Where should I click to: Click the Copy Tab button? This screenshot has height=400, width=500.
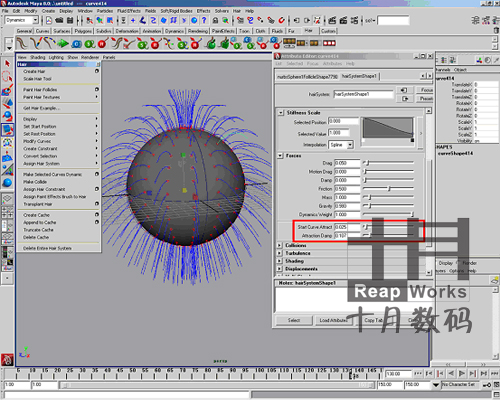[x=373, y=320]
